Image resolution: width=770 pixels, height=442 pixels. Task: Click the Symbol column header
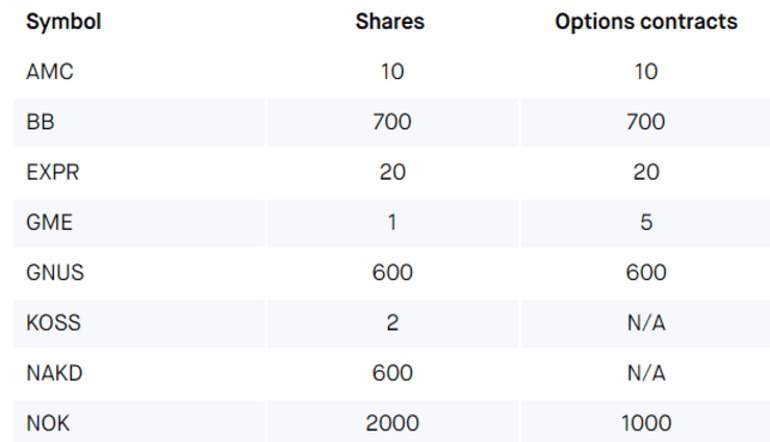pos(64,22)
